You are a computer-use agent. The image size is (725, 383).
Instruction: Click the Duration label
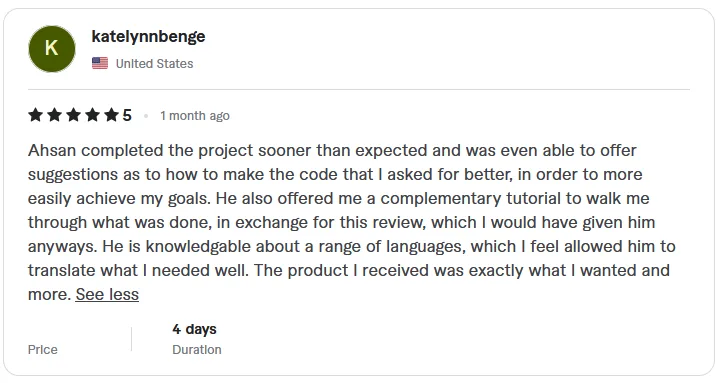click(x=197, y=349)
